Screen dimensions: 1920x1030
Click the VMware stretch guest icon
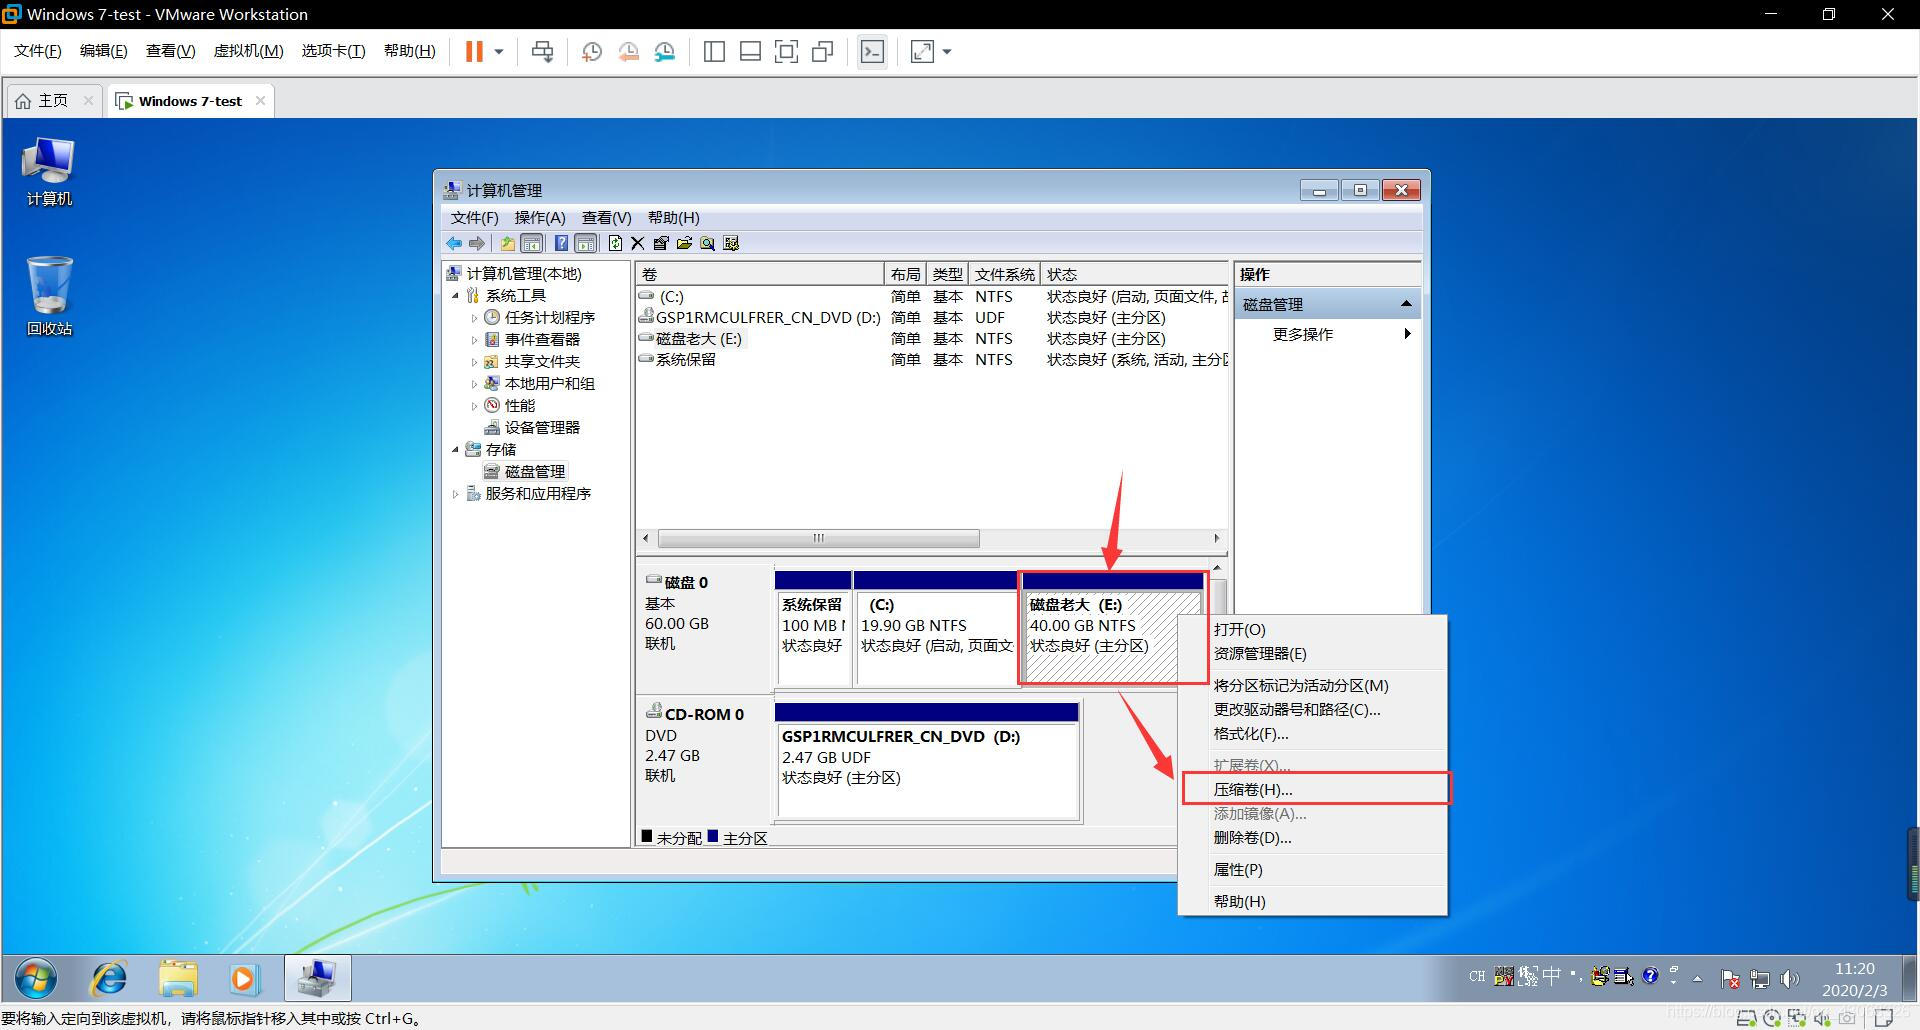[x=922, y=51]
